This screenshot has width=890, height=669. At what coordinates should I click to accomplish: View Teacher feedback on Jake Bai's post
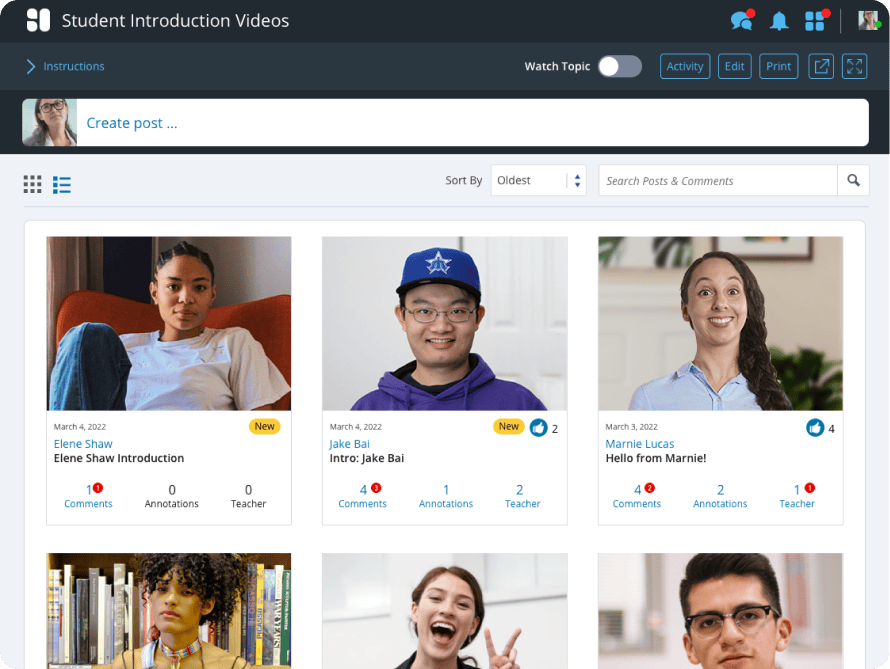pos(522,495)
